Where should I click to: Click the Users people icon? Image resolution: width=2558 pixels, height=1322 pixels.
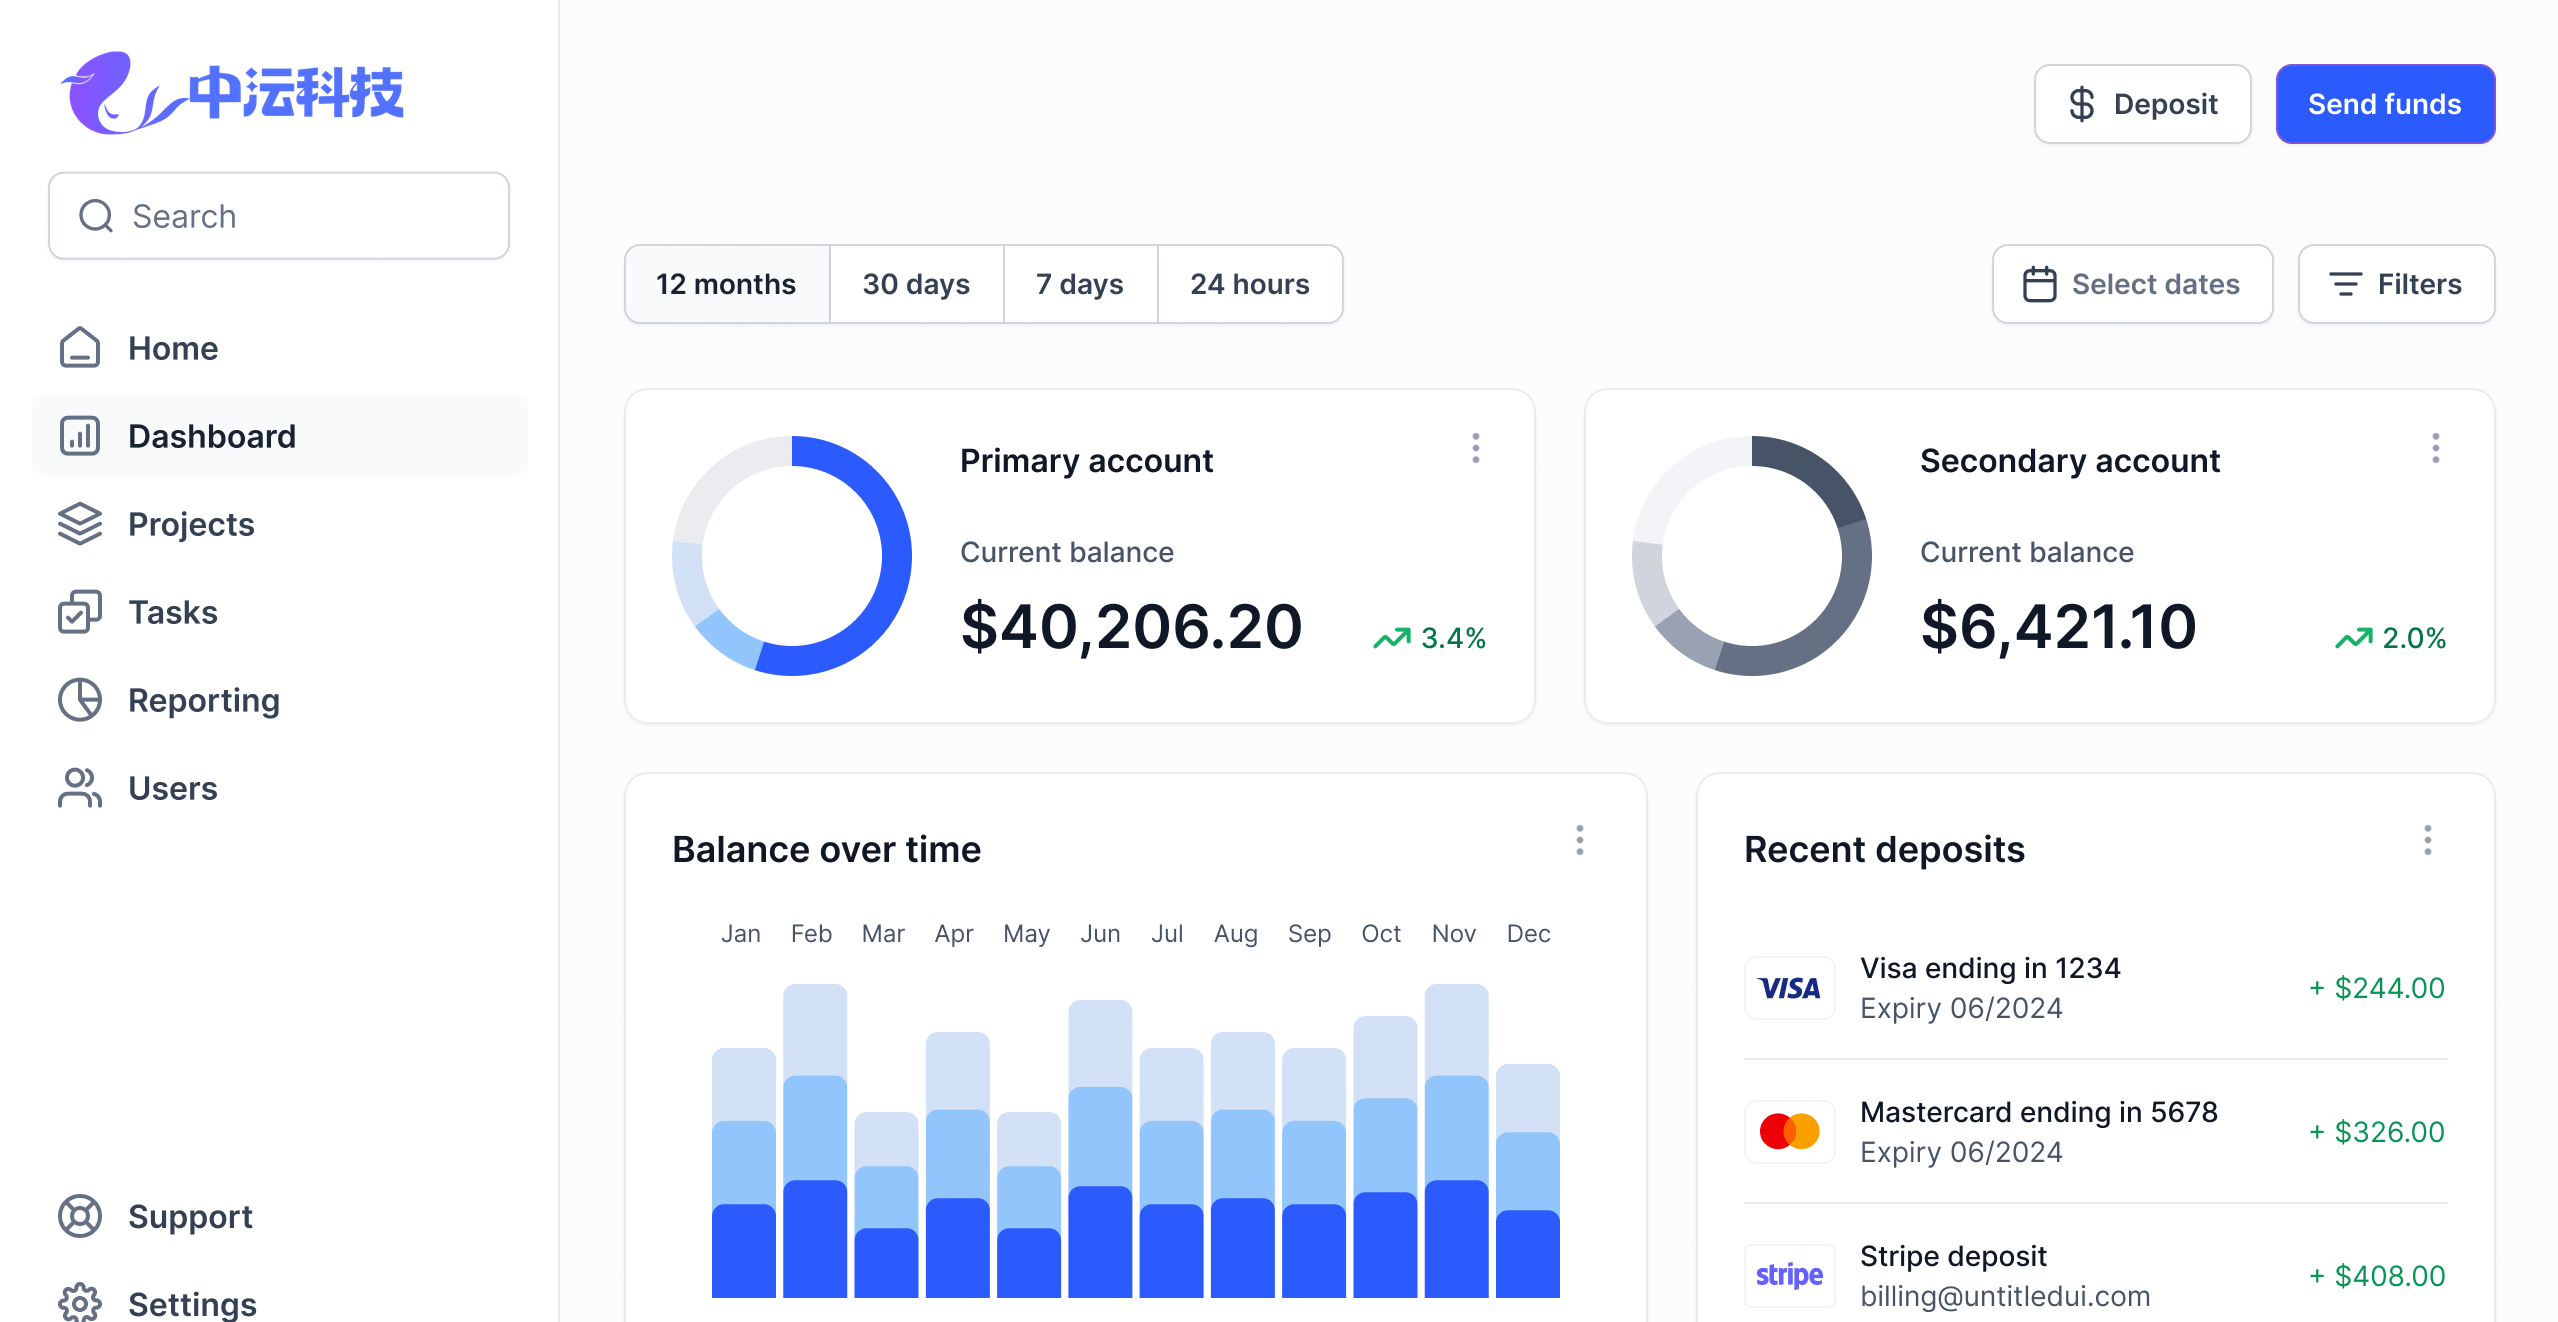point(80,788)
